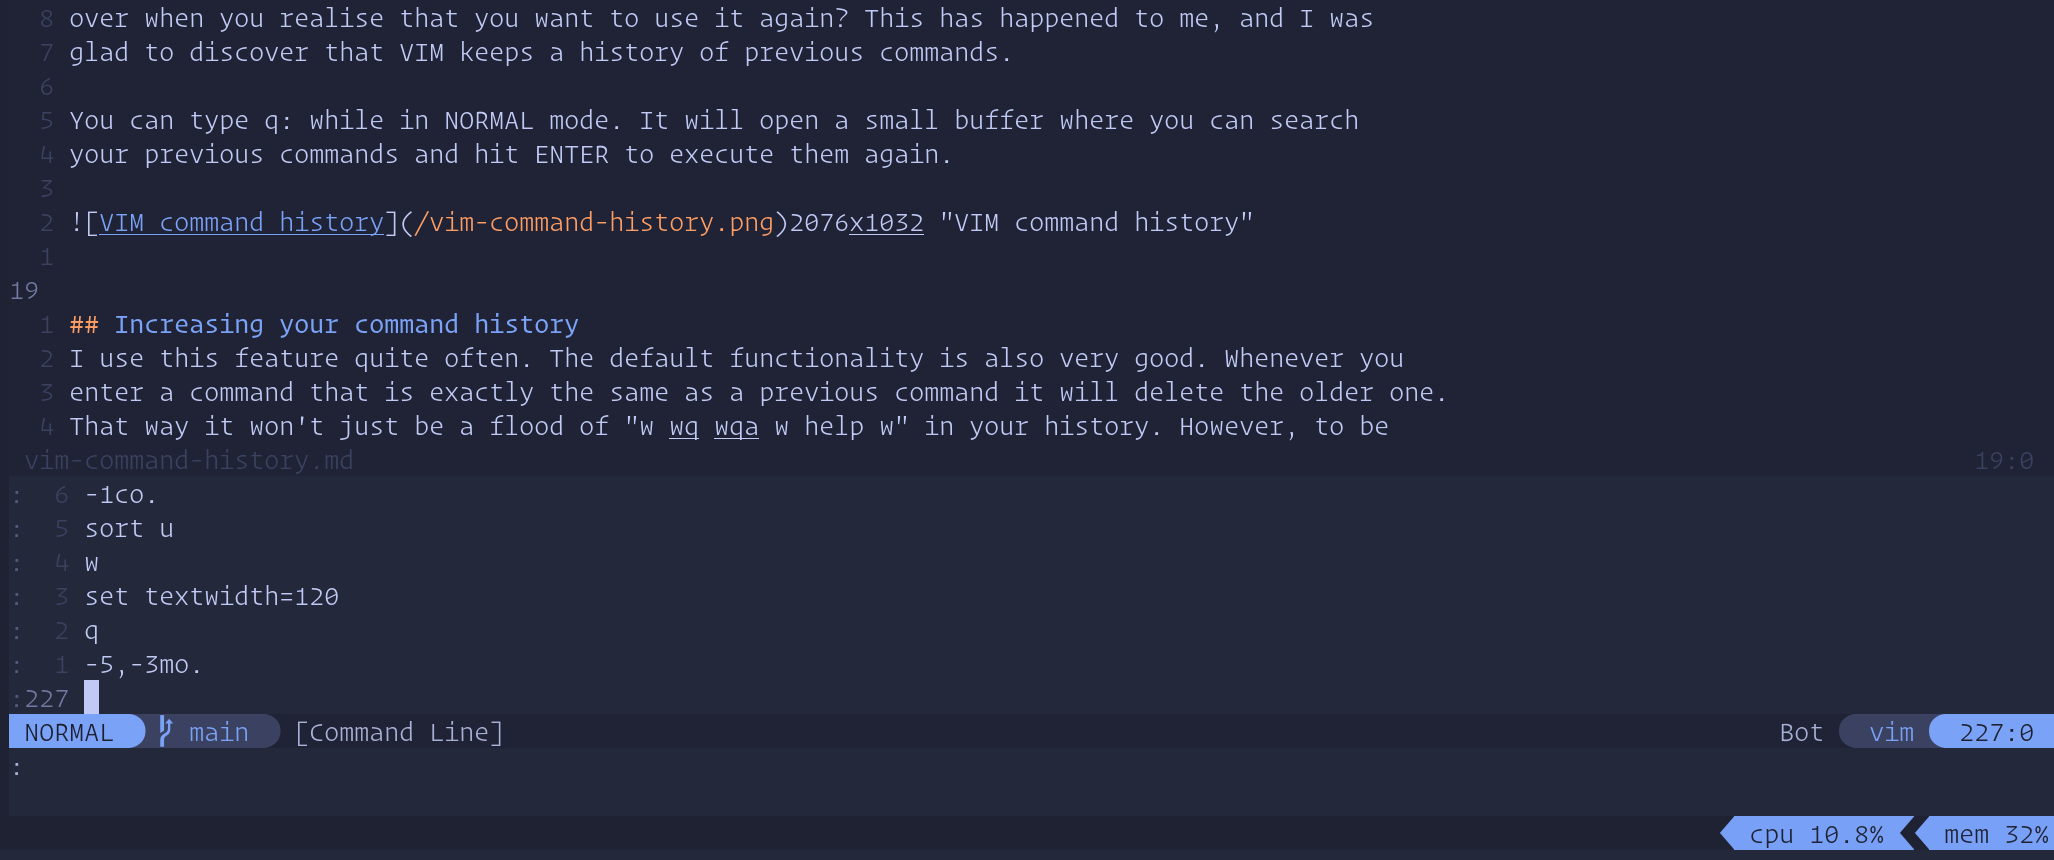Click the vim filetype indicator

(1891, 732)
